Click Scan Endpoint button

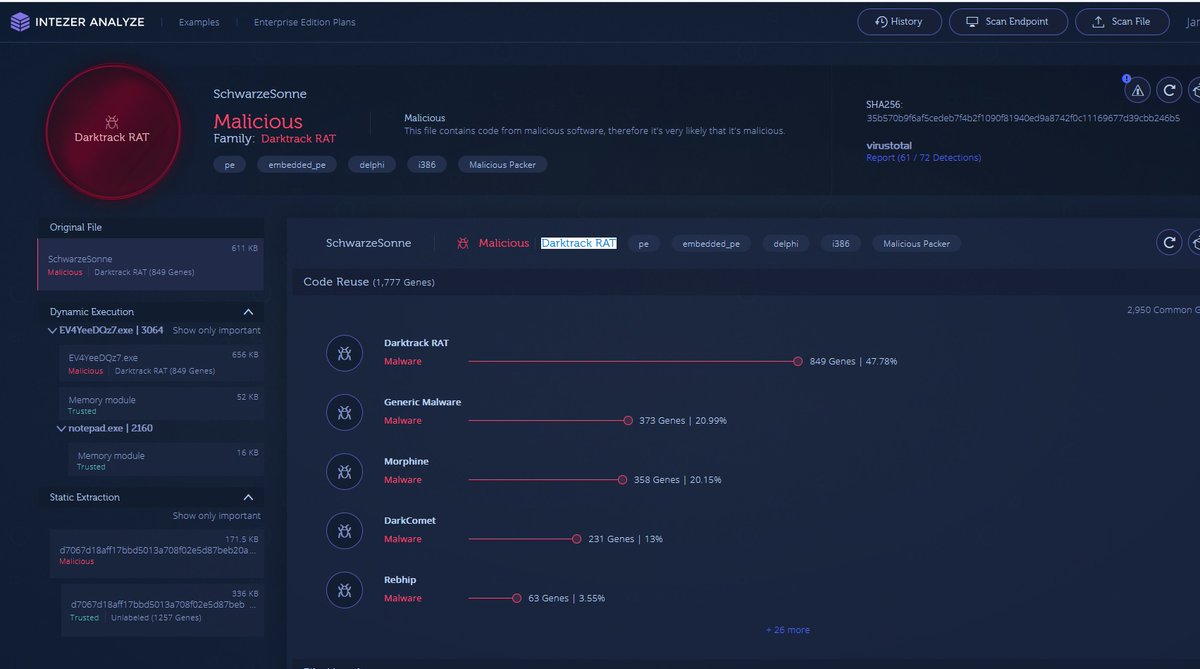click(x=1008, y=22)
